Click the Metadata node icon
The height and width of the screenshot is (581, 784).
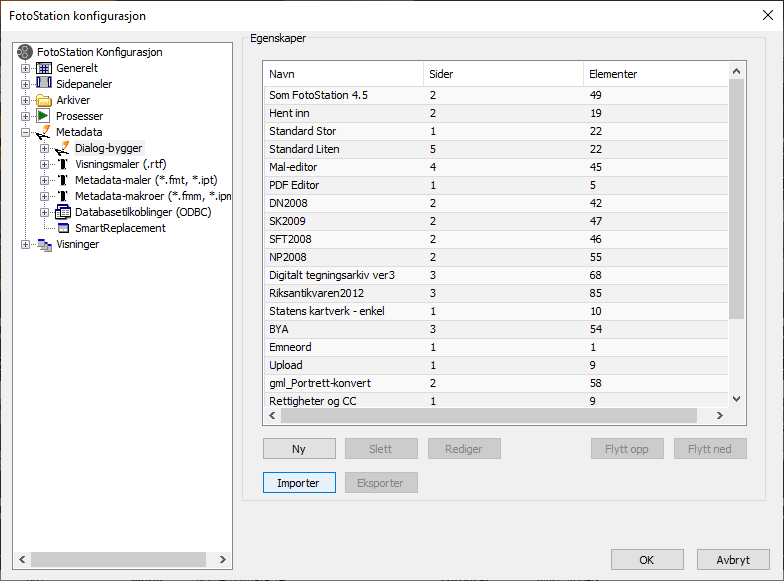pyautogui.click(x=44, y=132)
